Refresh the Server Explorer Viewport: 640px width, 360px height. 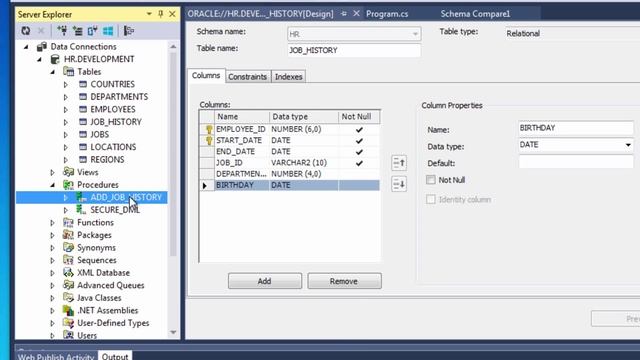(x=26, y=31)
